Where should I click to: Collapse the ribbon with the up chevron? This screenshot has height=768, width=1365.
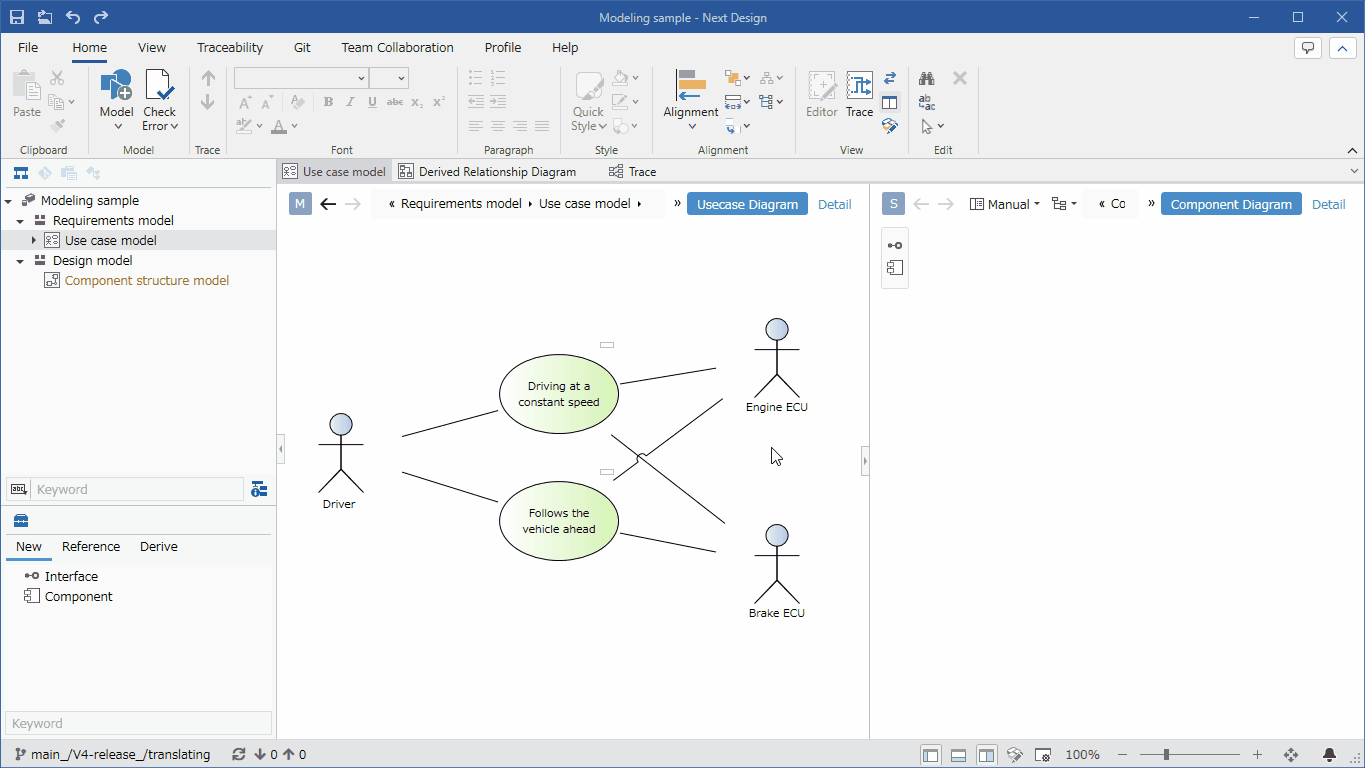point(1353,150)
